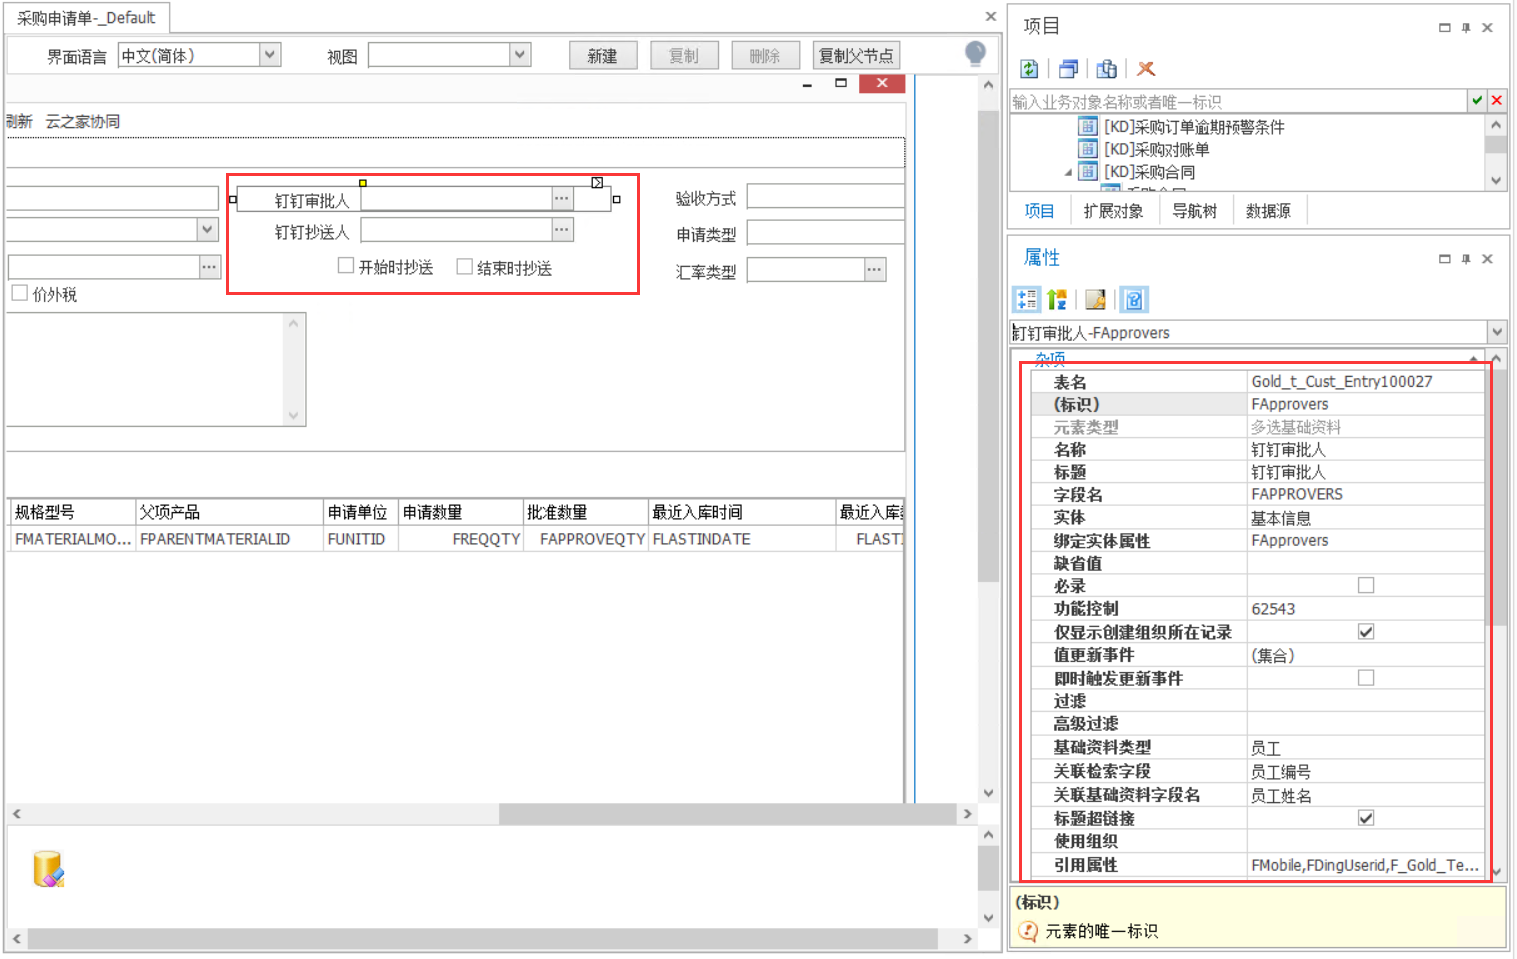Click the property pages key icon

tap(1096, 299)
